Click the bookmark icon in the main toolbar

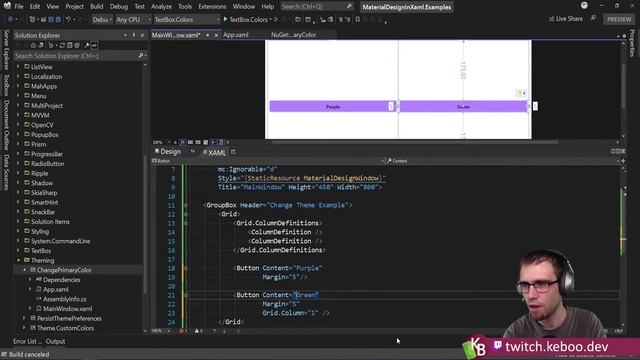[x=358, y=19]
